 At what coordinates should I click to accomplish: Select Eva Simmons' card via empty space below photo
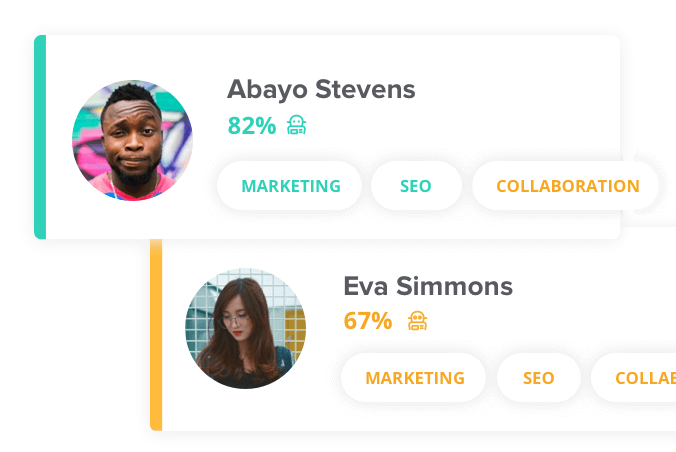[x=245, y=410]
